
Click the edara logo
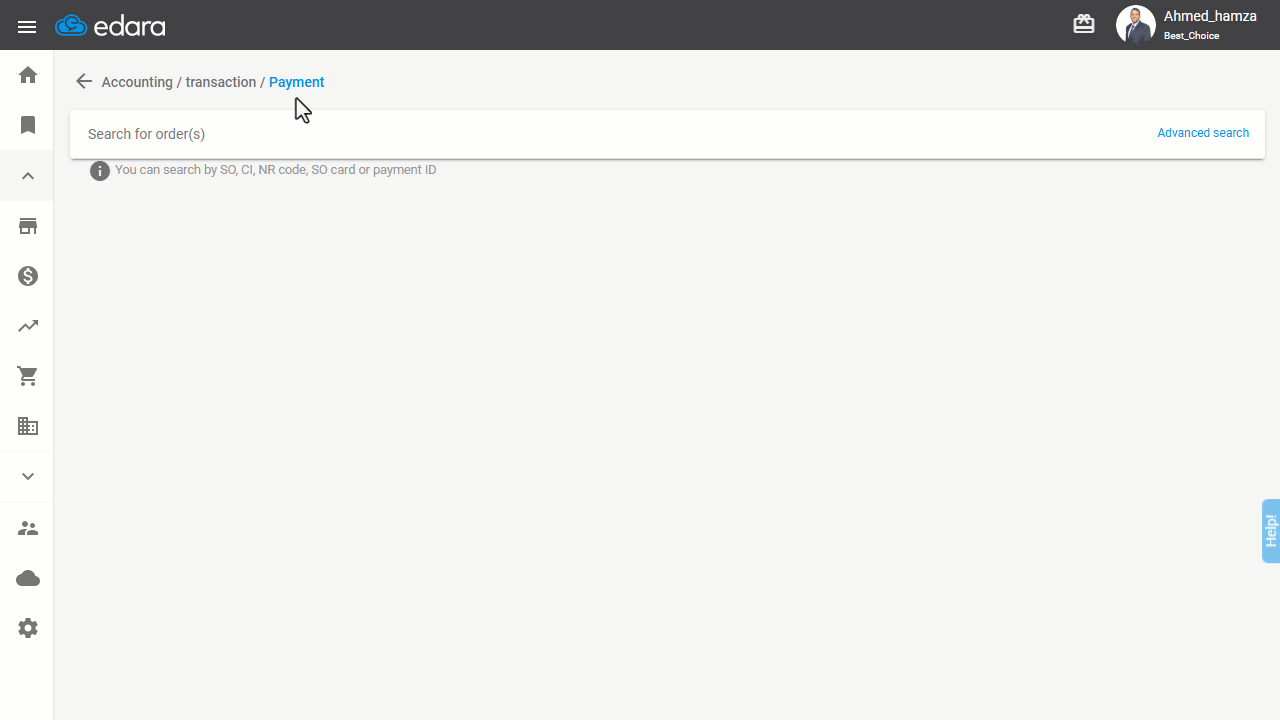point(110,26)
